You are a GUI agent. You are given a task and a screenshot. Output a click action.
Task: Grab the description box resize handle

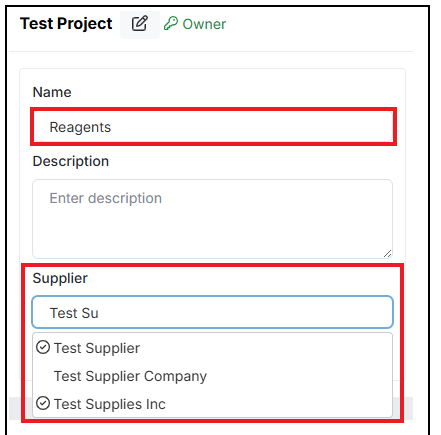387,254
